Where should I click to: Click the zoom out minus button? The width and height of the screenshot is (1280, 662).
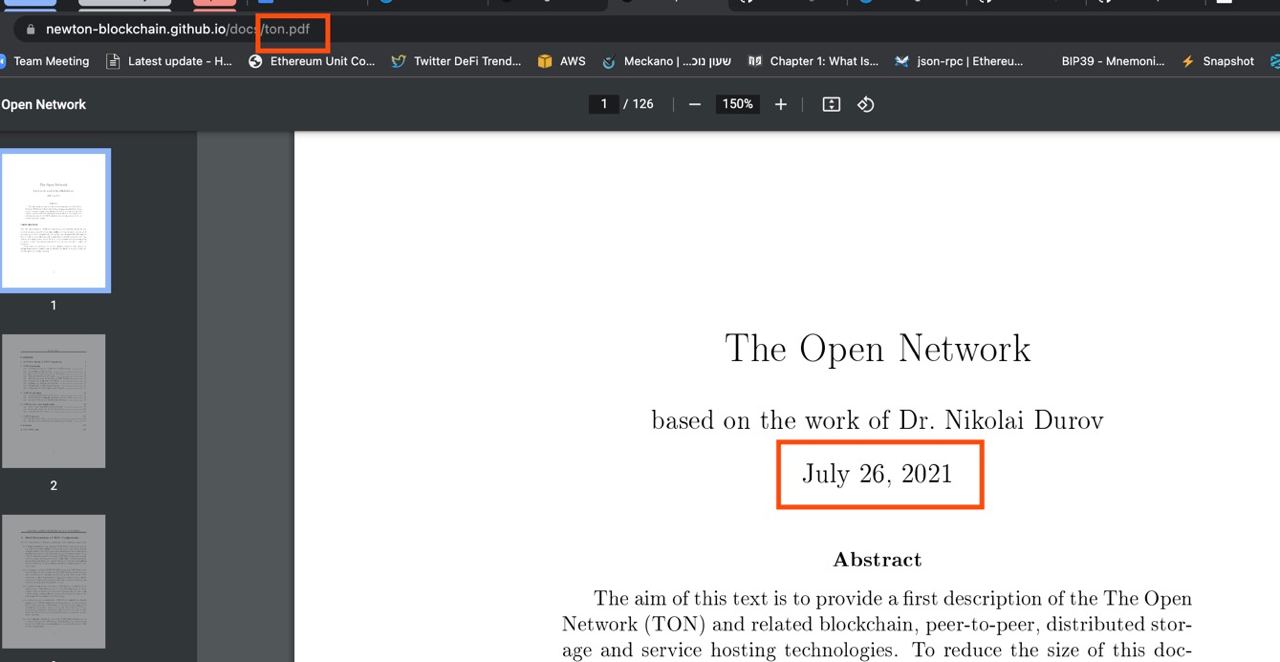point(695,104)
